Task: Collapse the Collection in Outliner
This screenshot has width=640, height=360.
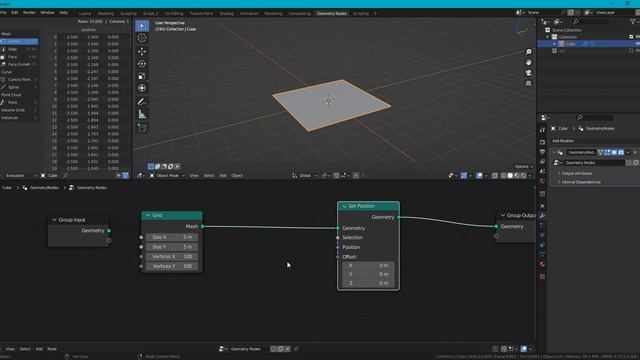Action: tap(548, 37)
